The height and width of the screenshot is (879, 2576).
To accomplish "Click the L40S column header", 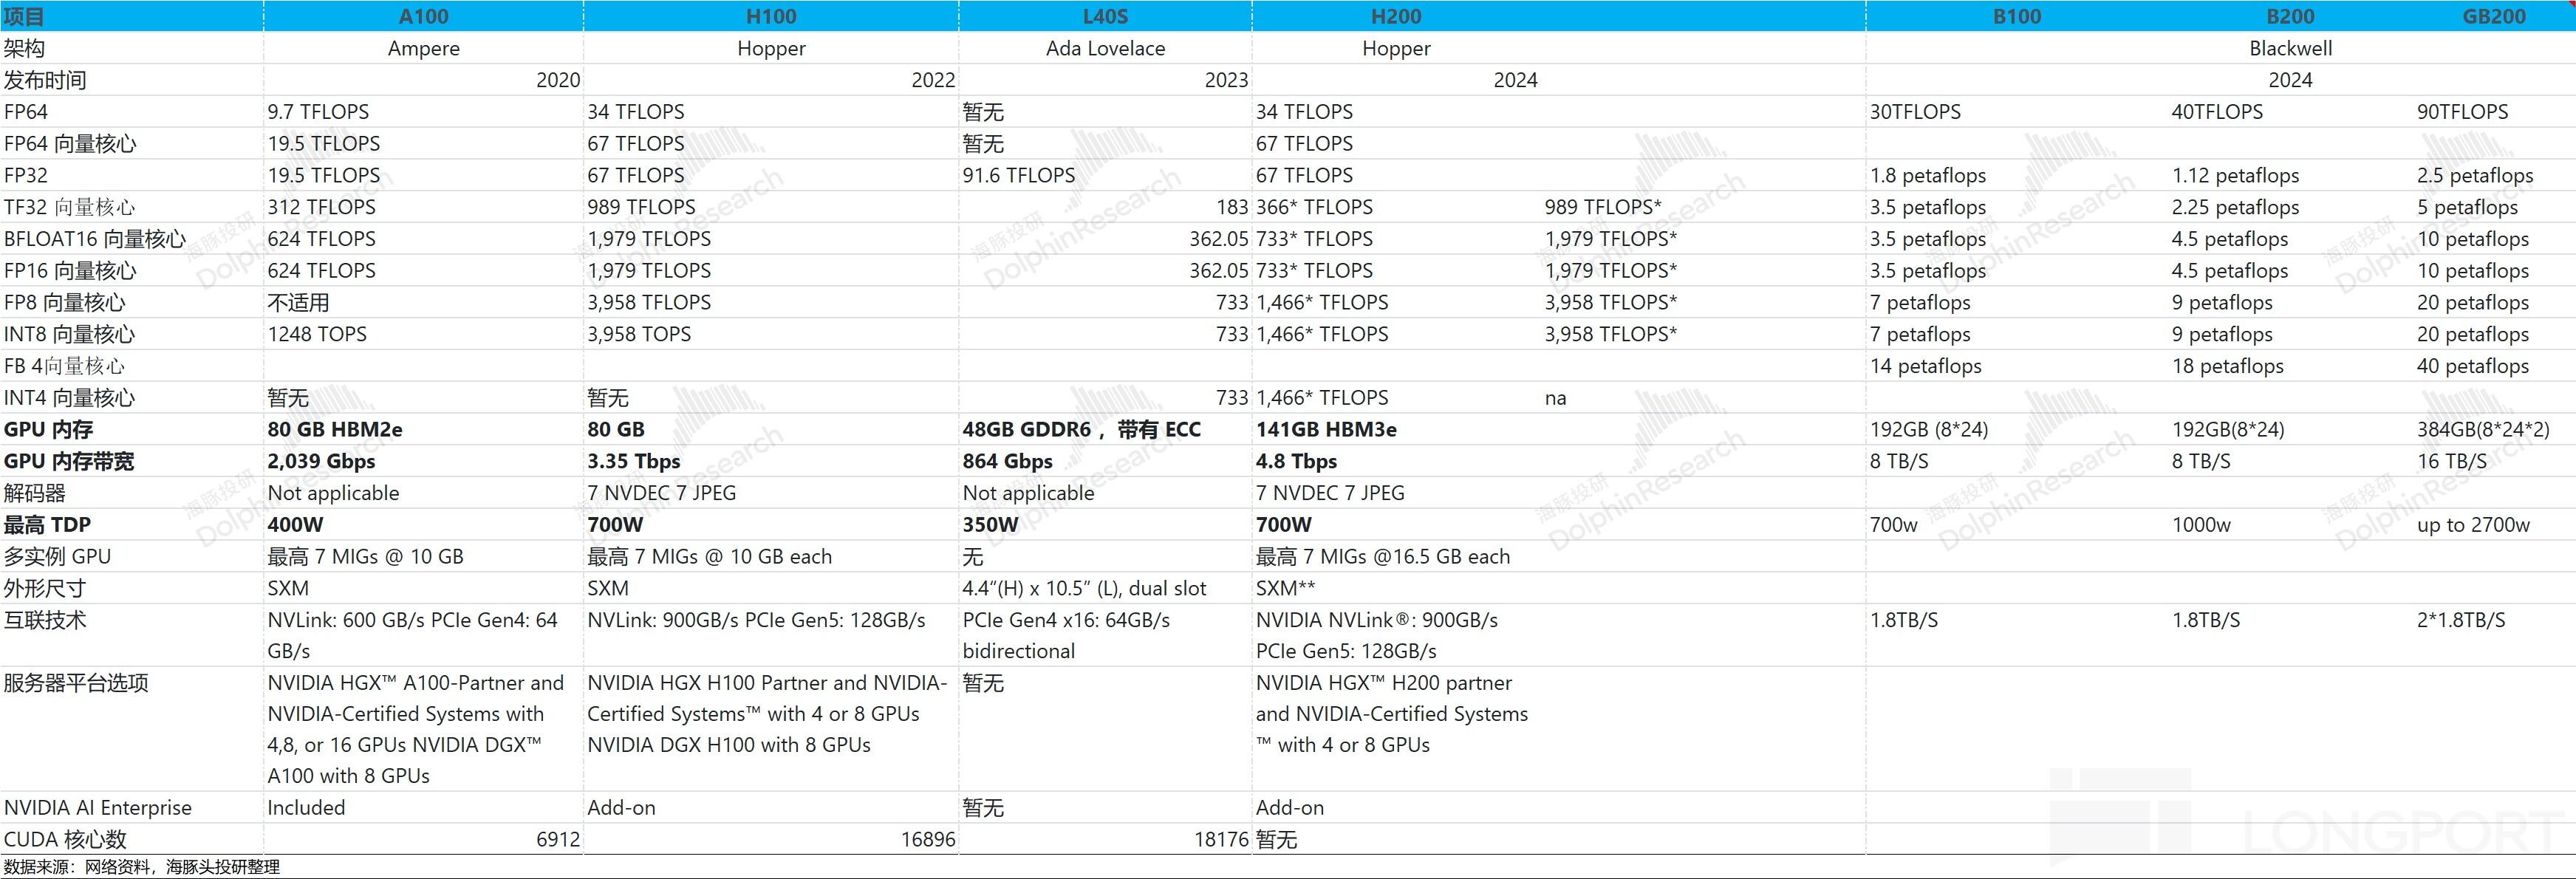I will [1105, 16].
